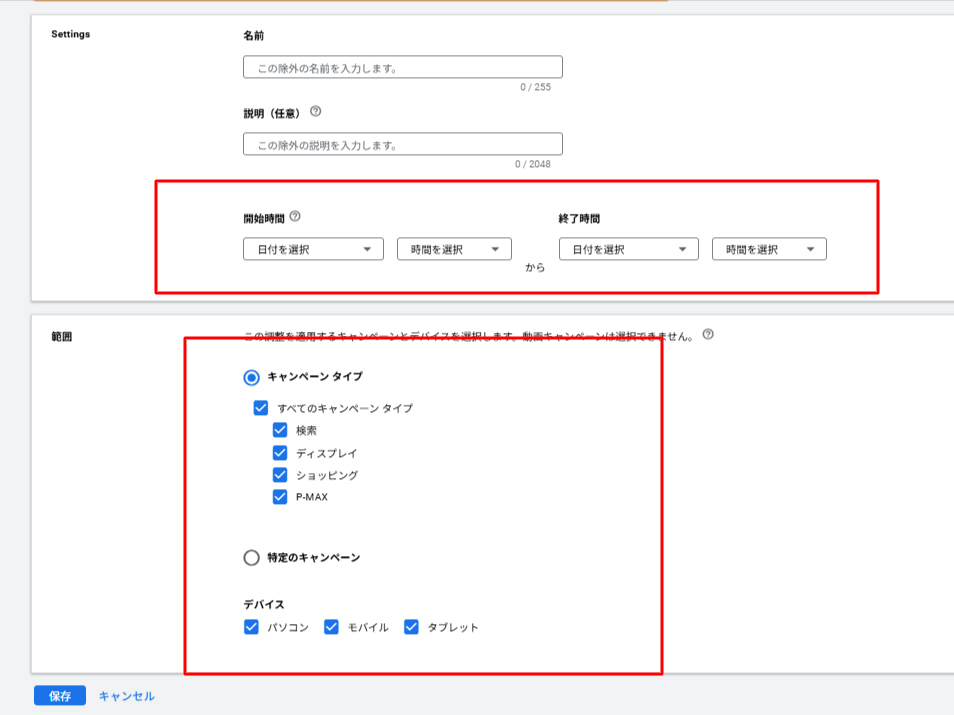
Task: Select the キャンペーン タイプ radio button
Action: tap(252, 377)
